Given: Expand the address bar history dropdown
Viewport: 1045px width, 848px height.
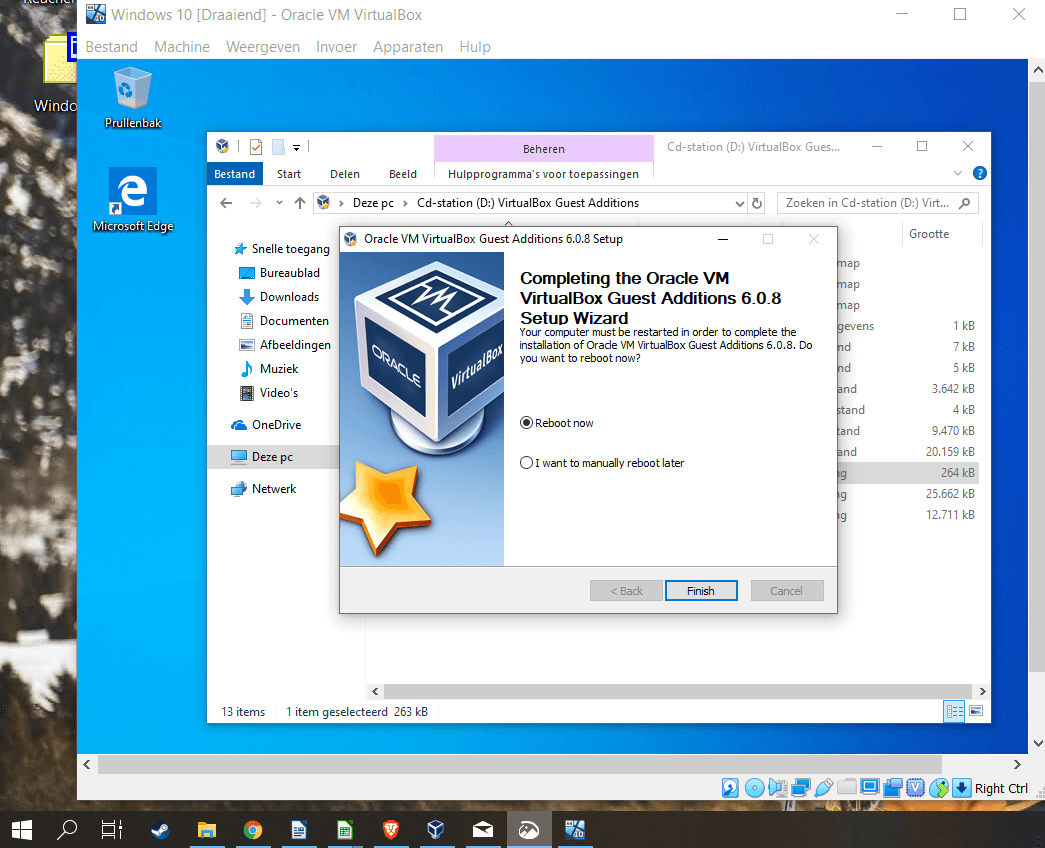Looking at the screenshot, I should coord(740,203).
